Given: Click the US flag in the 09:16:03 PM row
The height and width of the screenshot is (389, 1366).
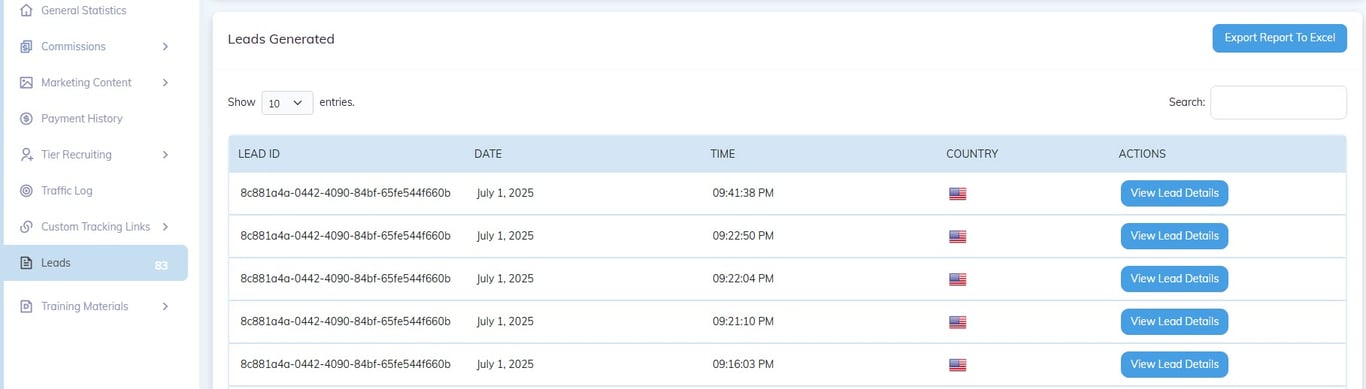Looking at the screenshot, I should click(x=957, y=366).
